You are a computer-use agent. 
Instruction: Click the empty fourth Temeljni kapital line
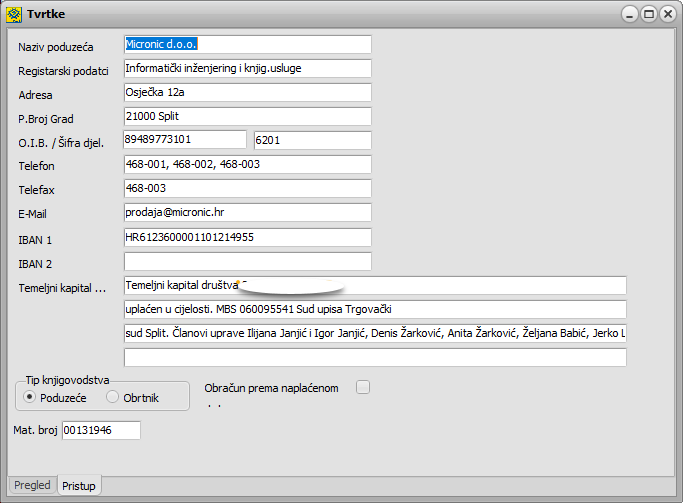tap(375, 358)
